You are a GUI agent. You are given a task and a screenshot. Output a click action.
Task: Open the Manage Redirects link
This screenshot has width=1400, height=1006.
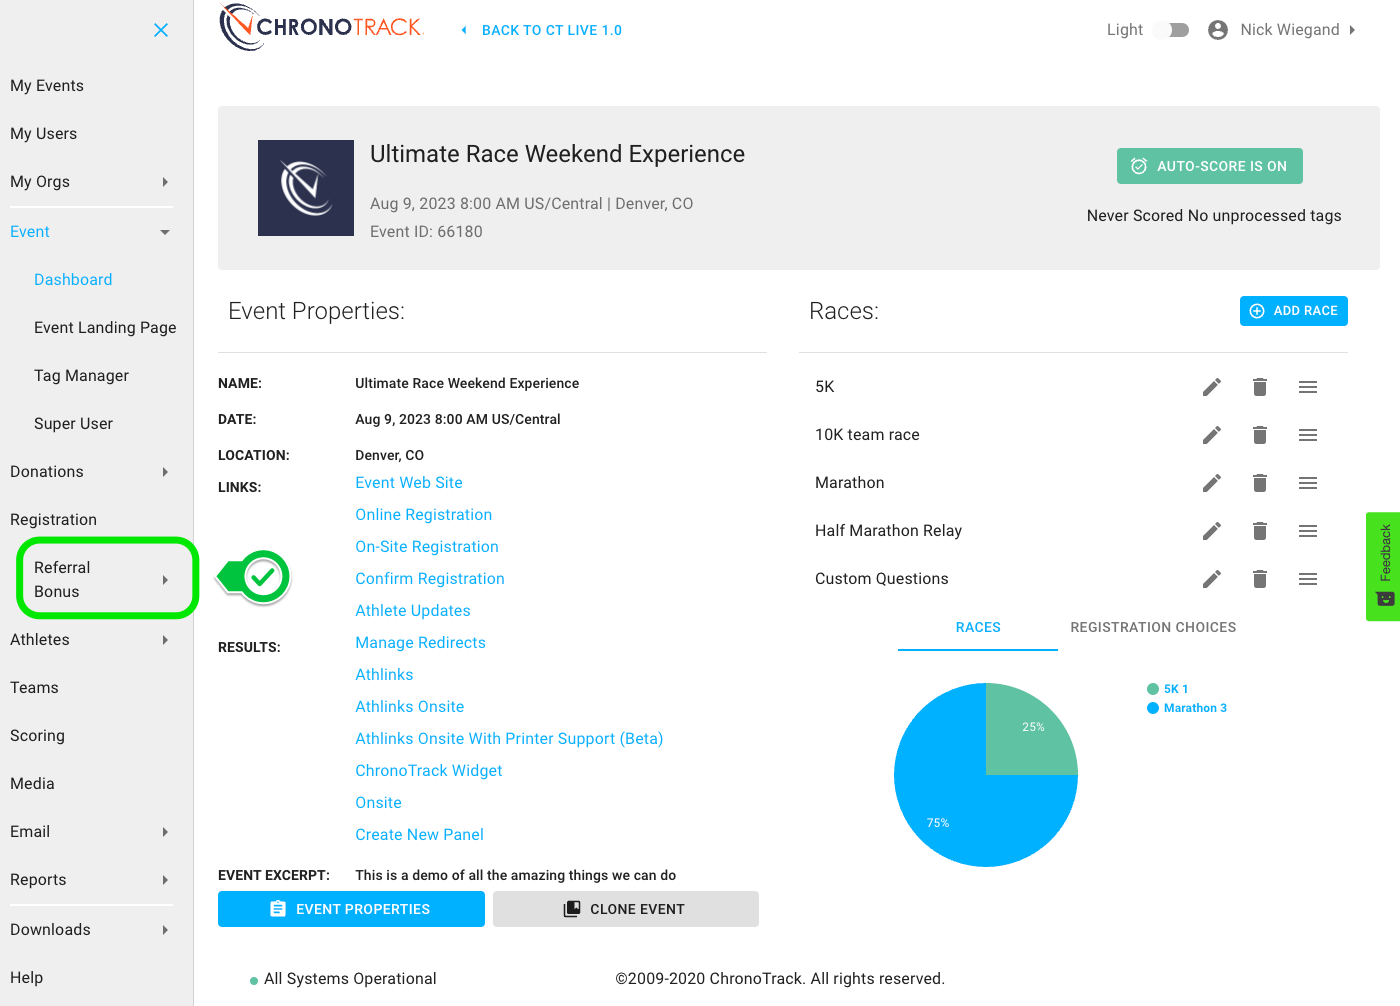[x=421, y=643]
